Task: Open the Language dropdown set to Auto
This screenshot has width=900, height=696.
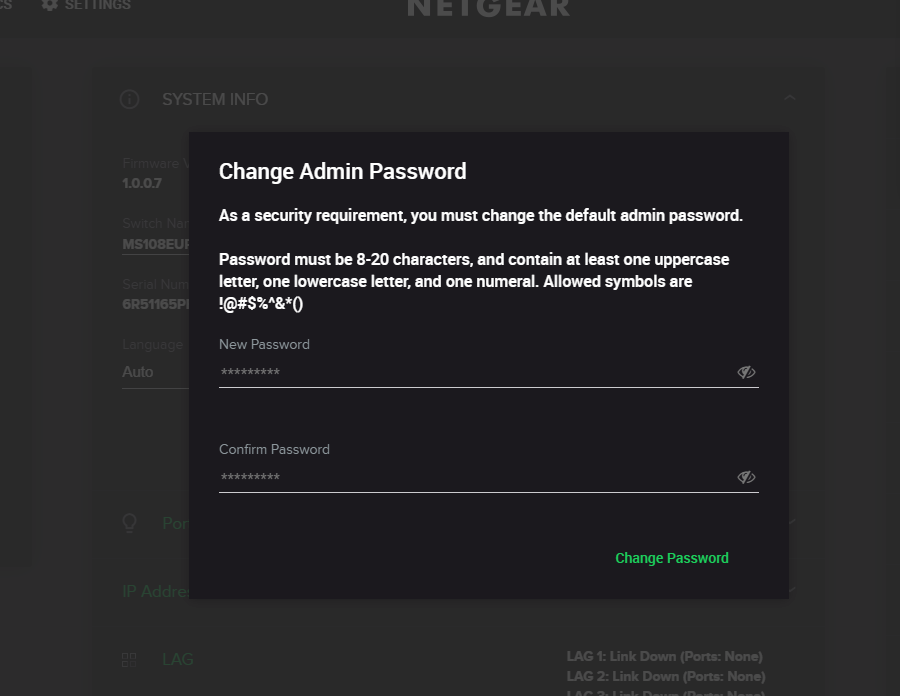Action: (150, 372)
